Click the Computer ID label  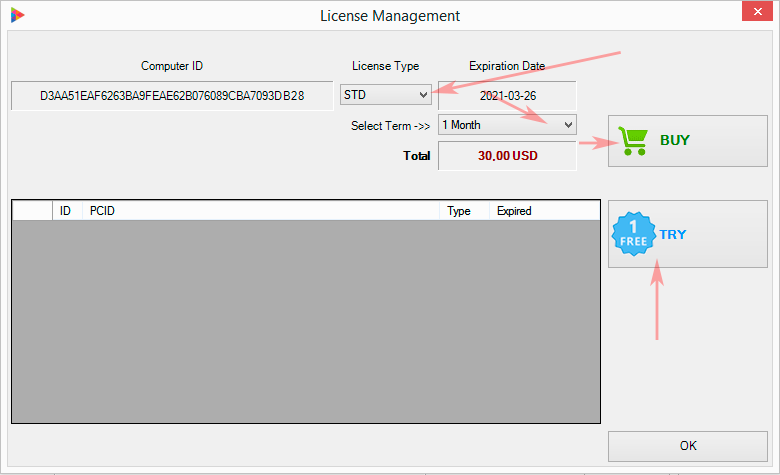172,66
